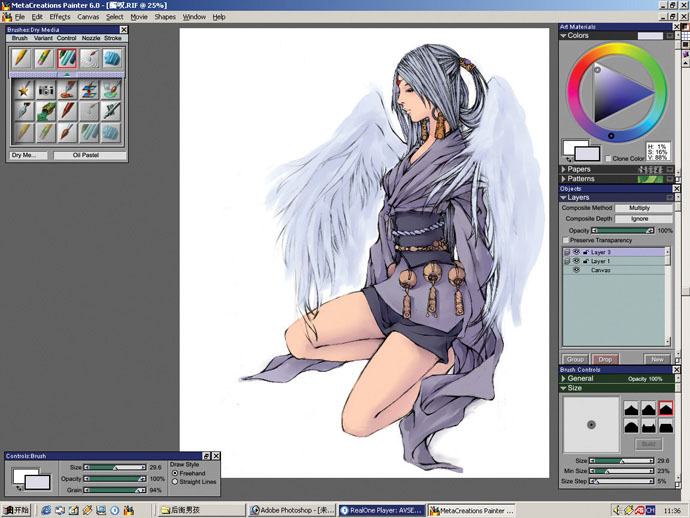This screenshot has width=690, height=518.
Task: Choose the green ink bottle brush icon
Action: [x=45, y=111]
